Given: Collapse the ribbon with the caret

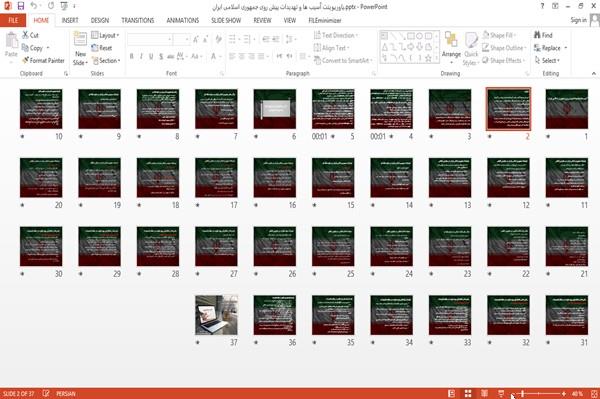Looking at the screenshot, I should pos(593,73).
